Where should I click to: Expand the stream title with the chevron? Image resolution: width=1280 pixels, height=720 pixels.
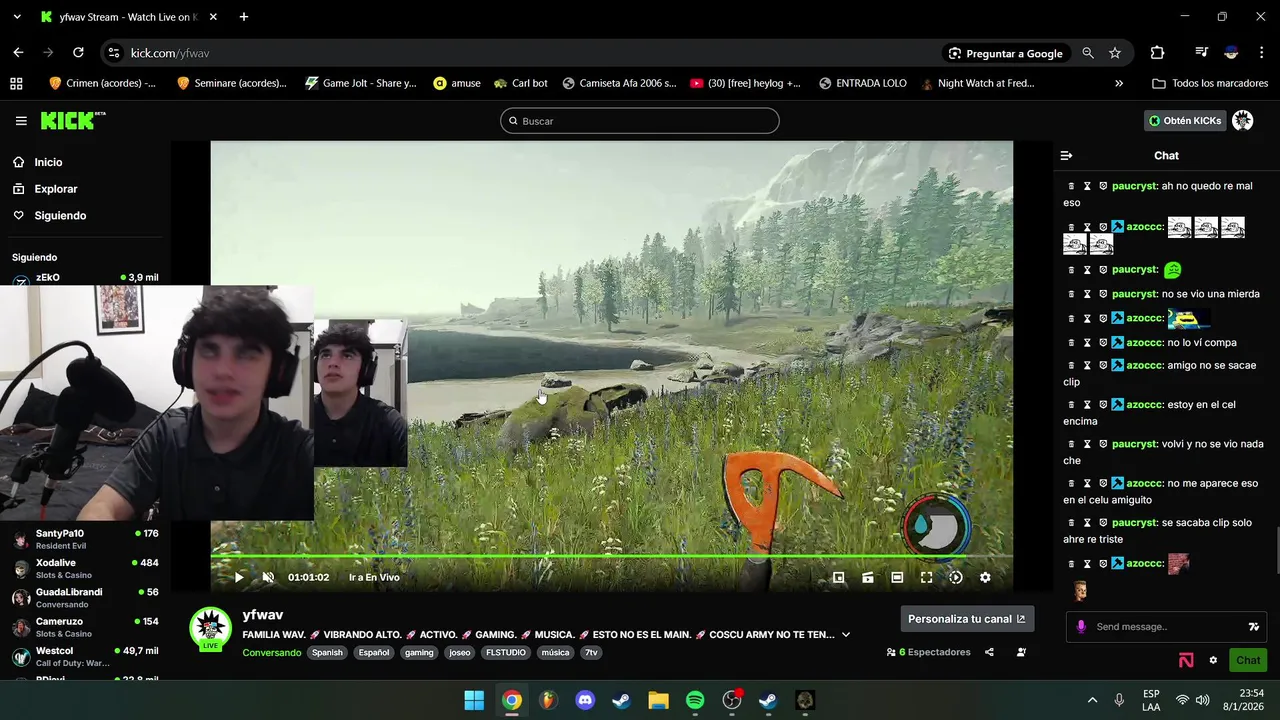[x=846, y=634]
